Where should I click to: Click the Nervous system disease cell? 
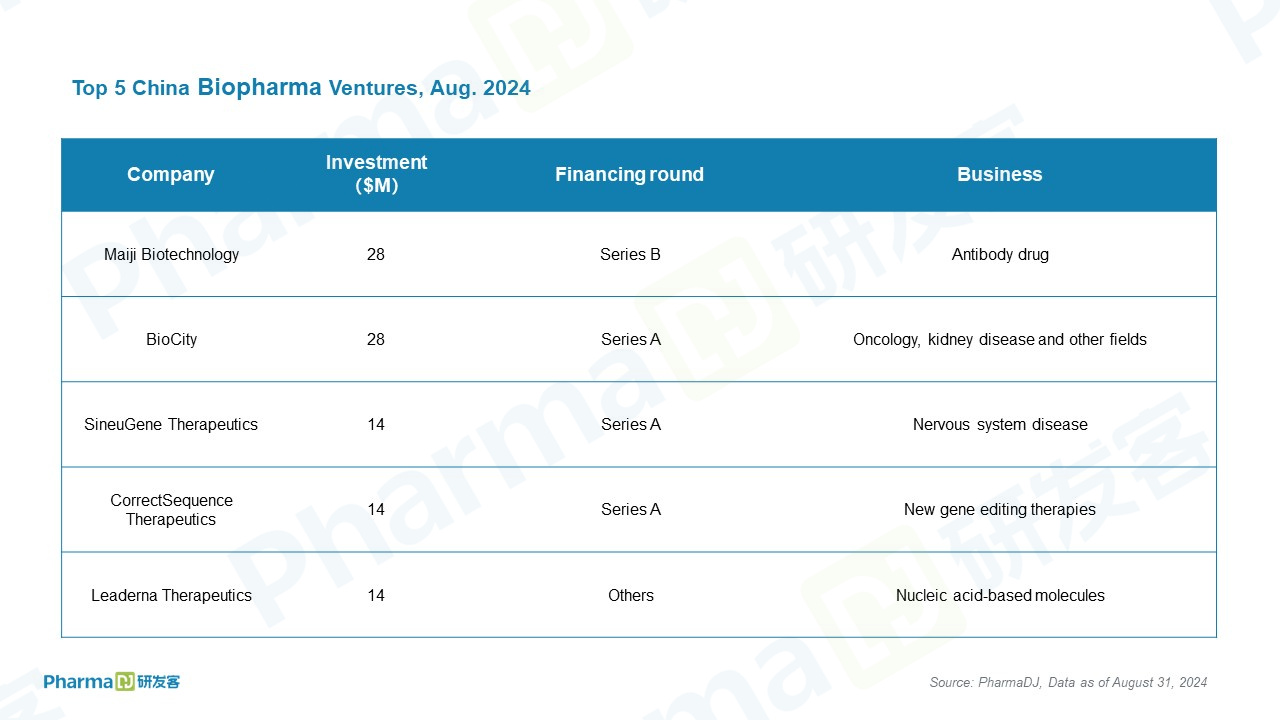point(1000,424)
